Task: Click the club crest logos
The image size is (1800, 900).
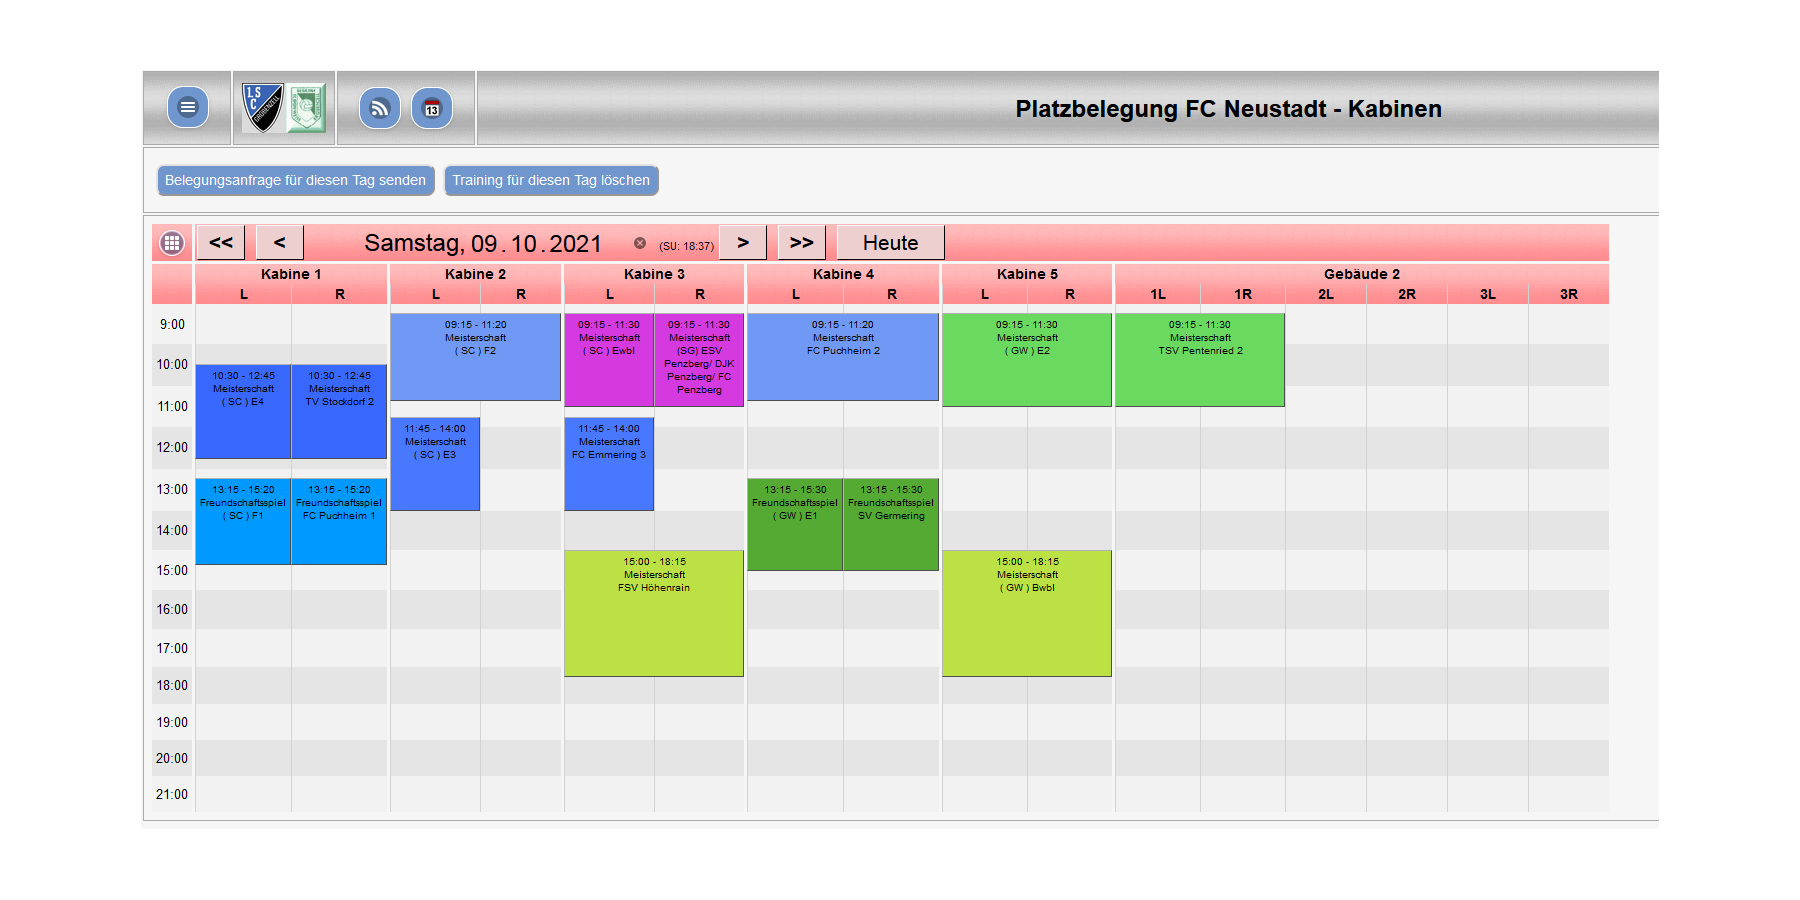Action: [285, 108]
